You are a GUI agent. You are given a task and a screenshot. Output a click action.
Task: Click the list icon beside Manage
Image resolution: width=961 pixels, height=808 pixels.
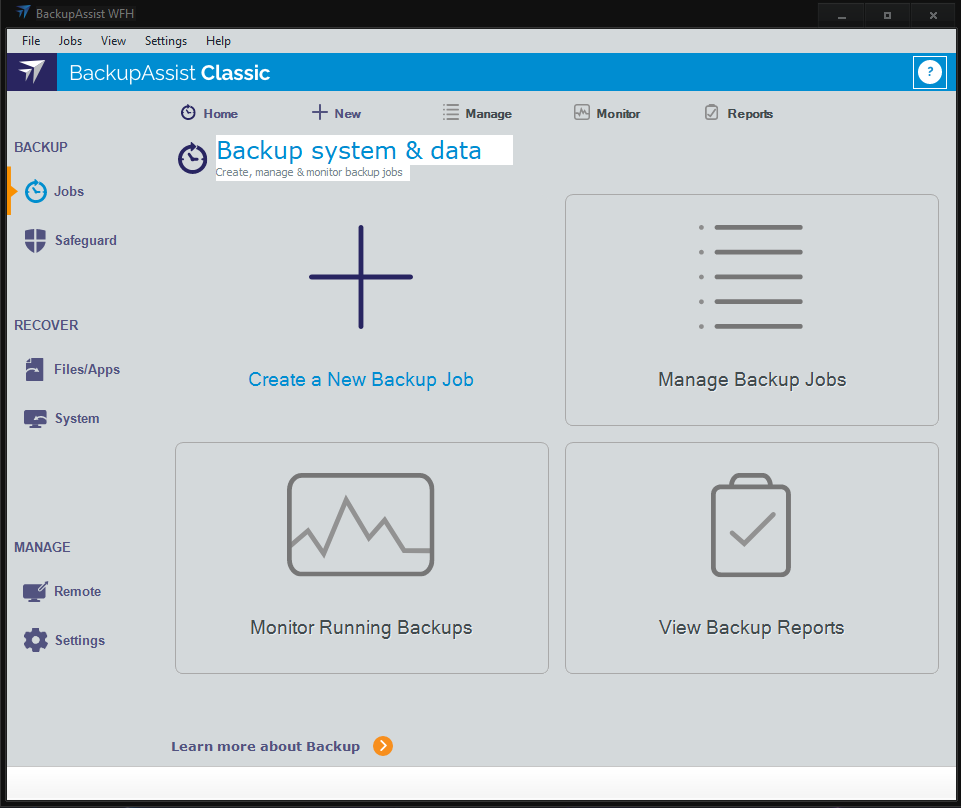[450, 112]
